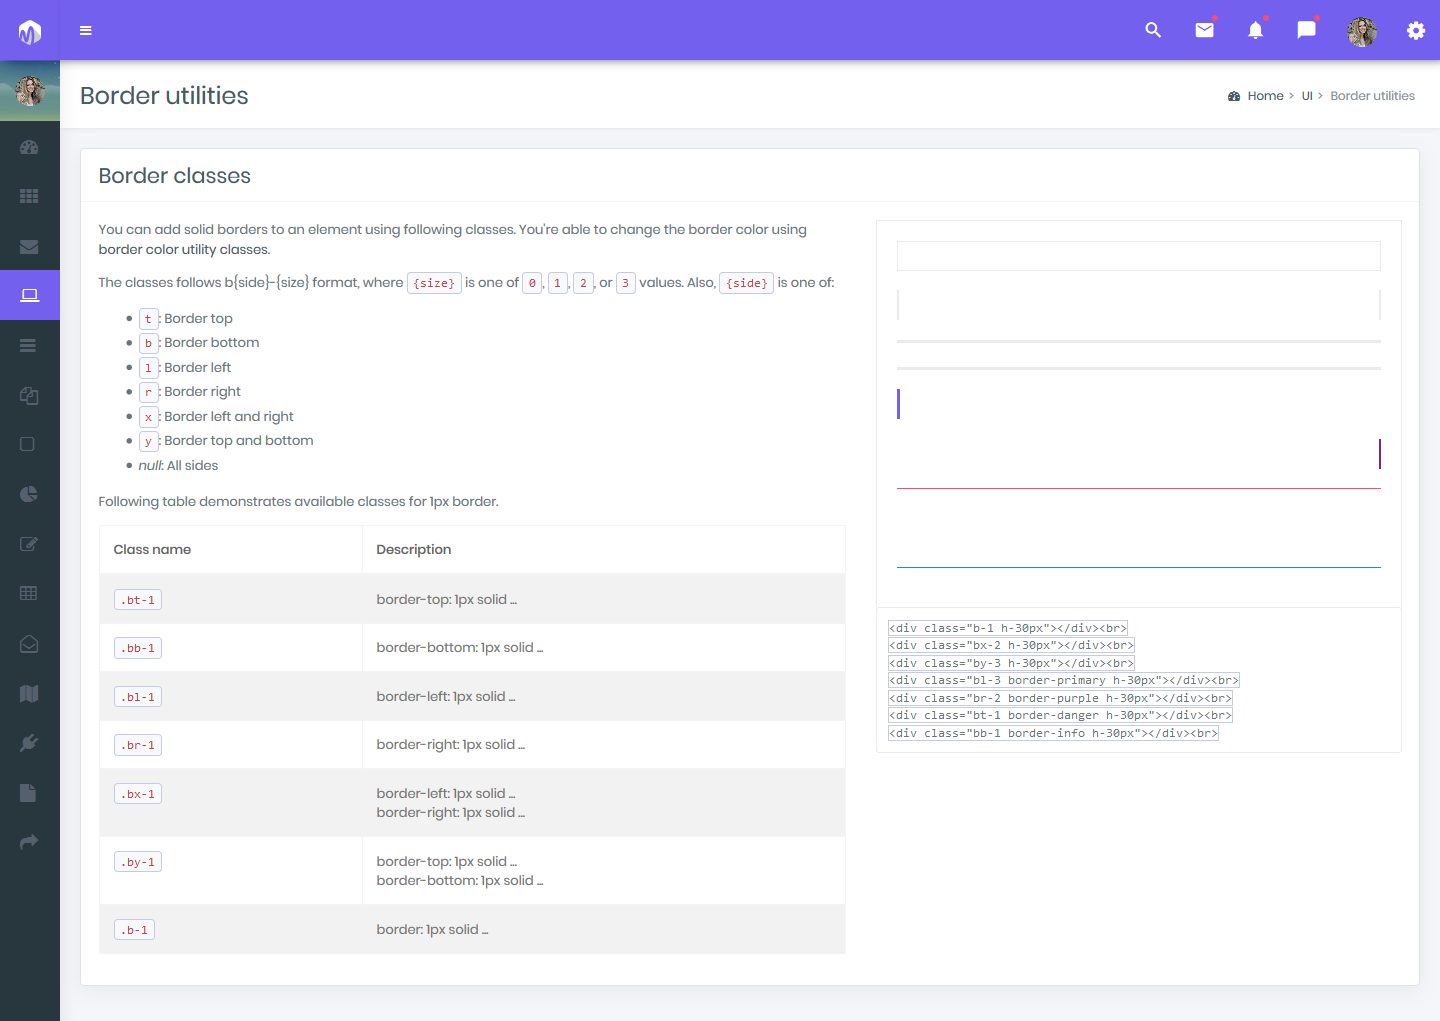Select the Forms pencil icon in sidebar
1440x1021 pixels.
(29, 543)
